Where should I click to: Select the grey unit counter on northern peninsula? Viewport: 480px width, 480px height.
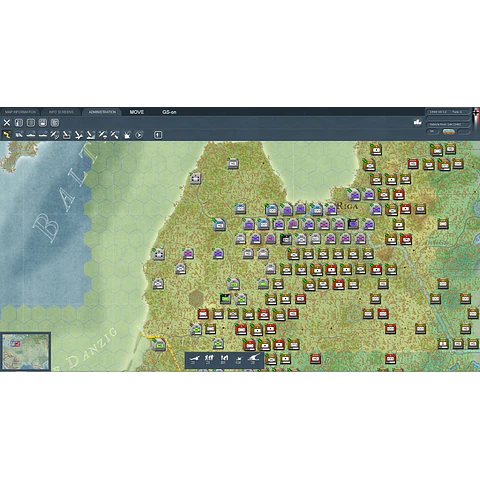coord(233,164)
